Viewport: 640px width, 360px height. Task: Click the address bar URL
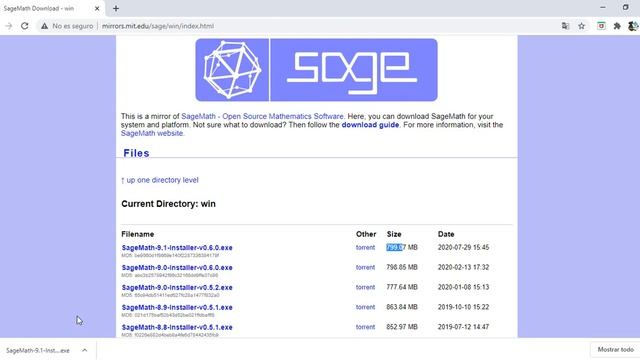click(158, 26)
